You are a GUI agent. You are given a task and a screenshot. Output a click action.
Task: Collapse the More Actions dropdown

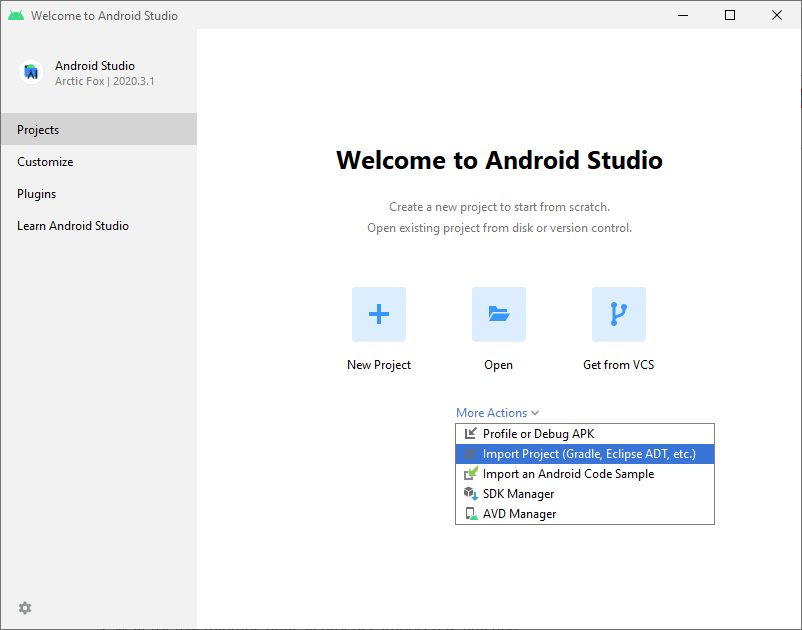click(497, 413)
